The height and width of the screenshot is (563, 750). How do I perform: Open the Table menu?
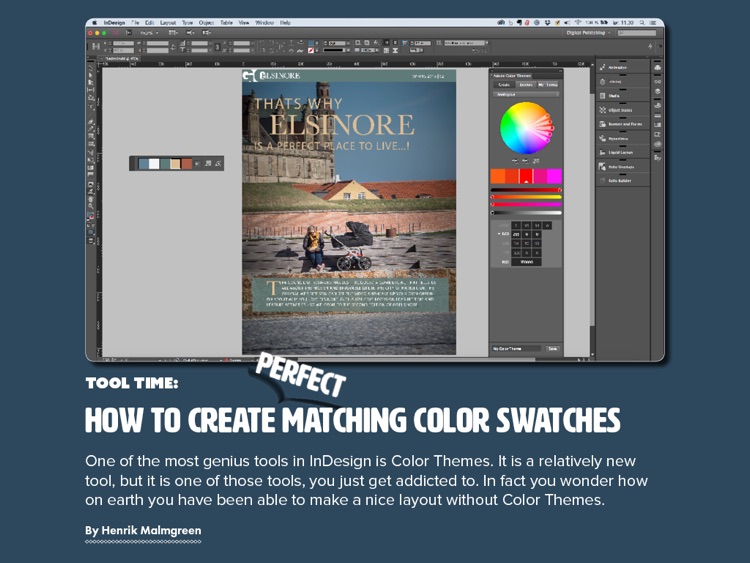pos(226,22)
